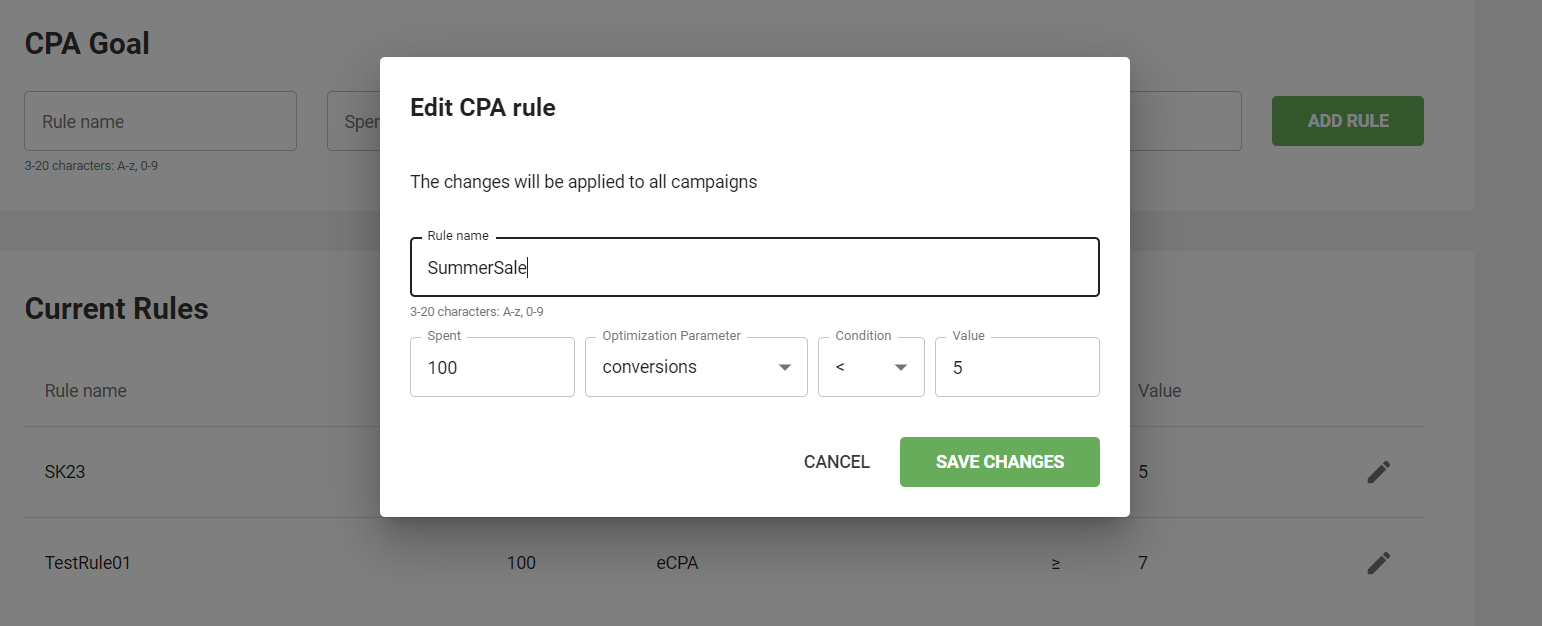Select the TestRule01 rule name cell

pyautogui.click(x=88, y=563)
